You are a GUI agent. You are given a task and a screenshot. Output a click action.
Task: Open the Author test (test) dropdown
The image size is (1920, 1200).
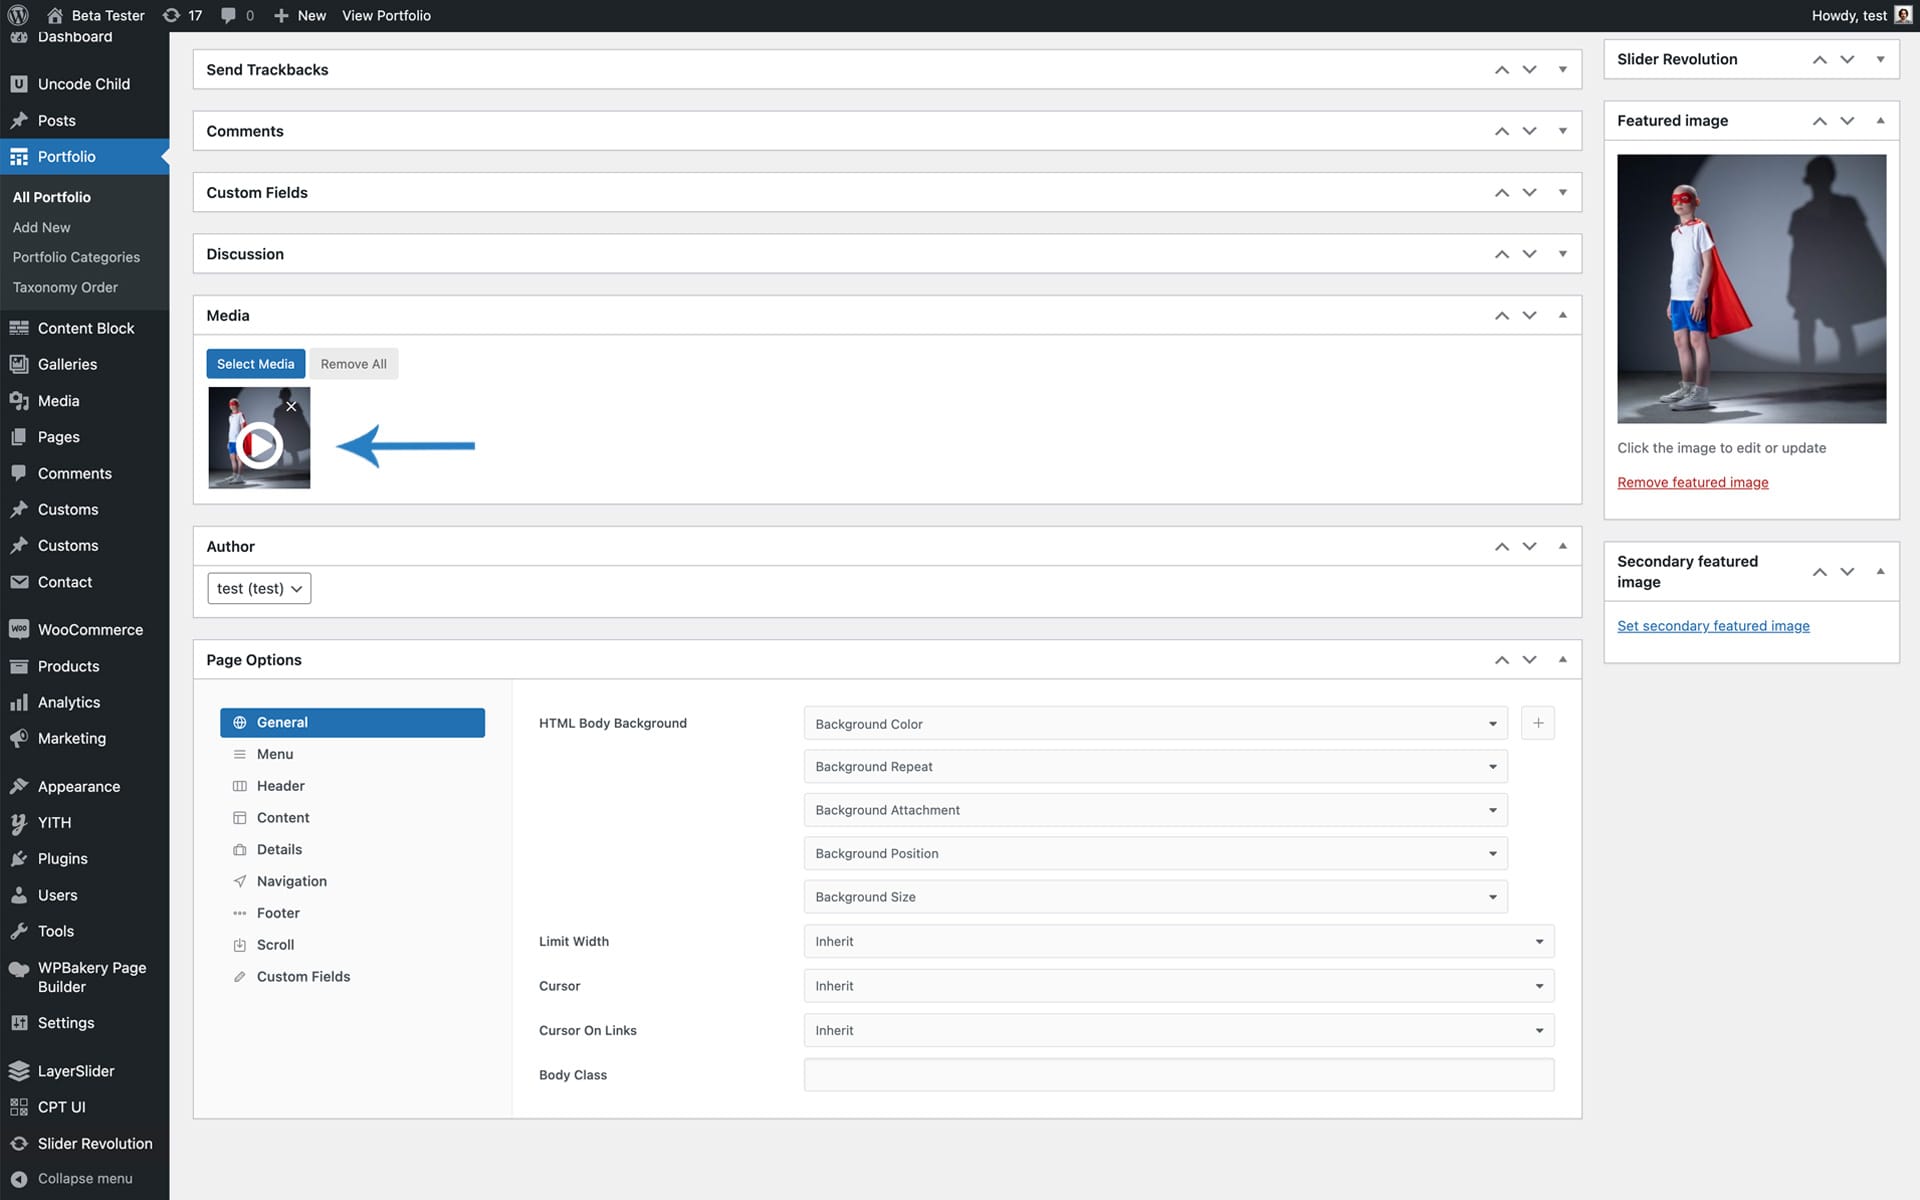click(x=259, y=589)
